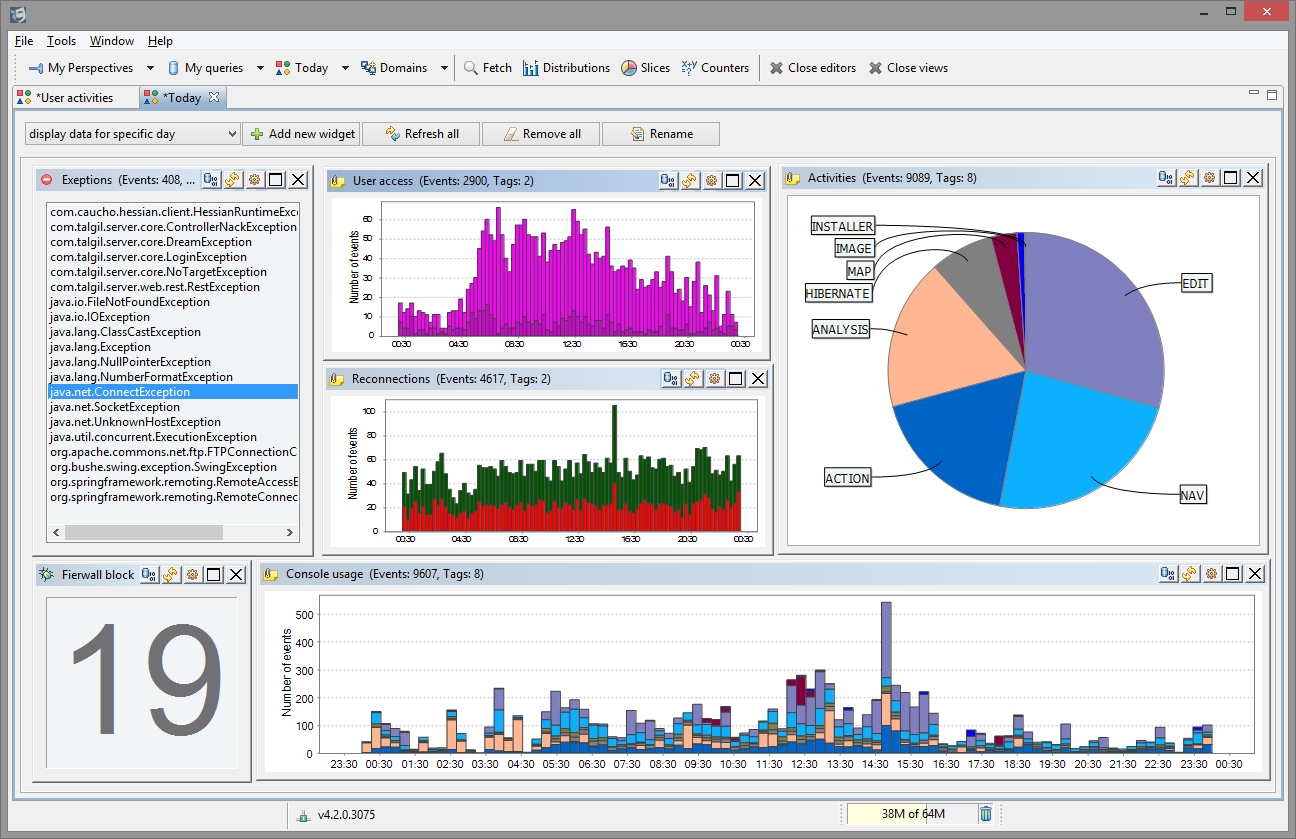Click the 38M of 64M memory bar
This screenshot has height=839, width=1296.
tap(912, 814)
